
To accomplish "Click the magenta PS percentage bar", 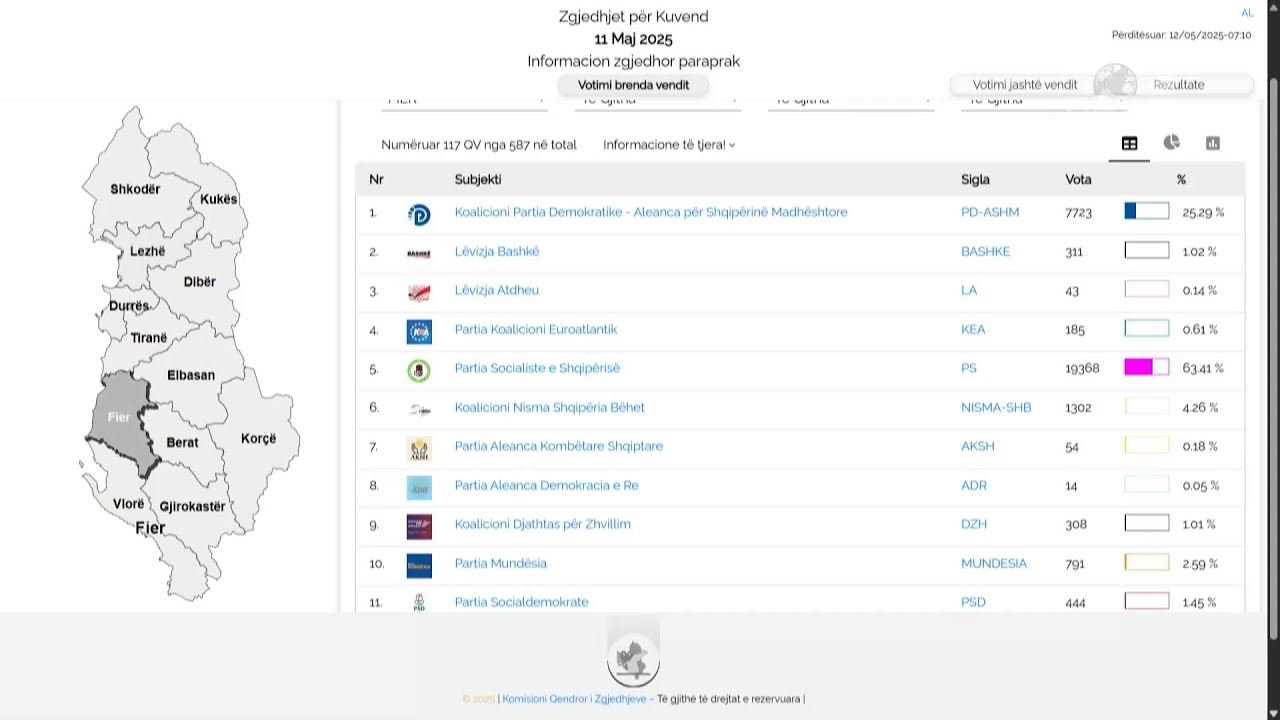I will coord(1147,367).
